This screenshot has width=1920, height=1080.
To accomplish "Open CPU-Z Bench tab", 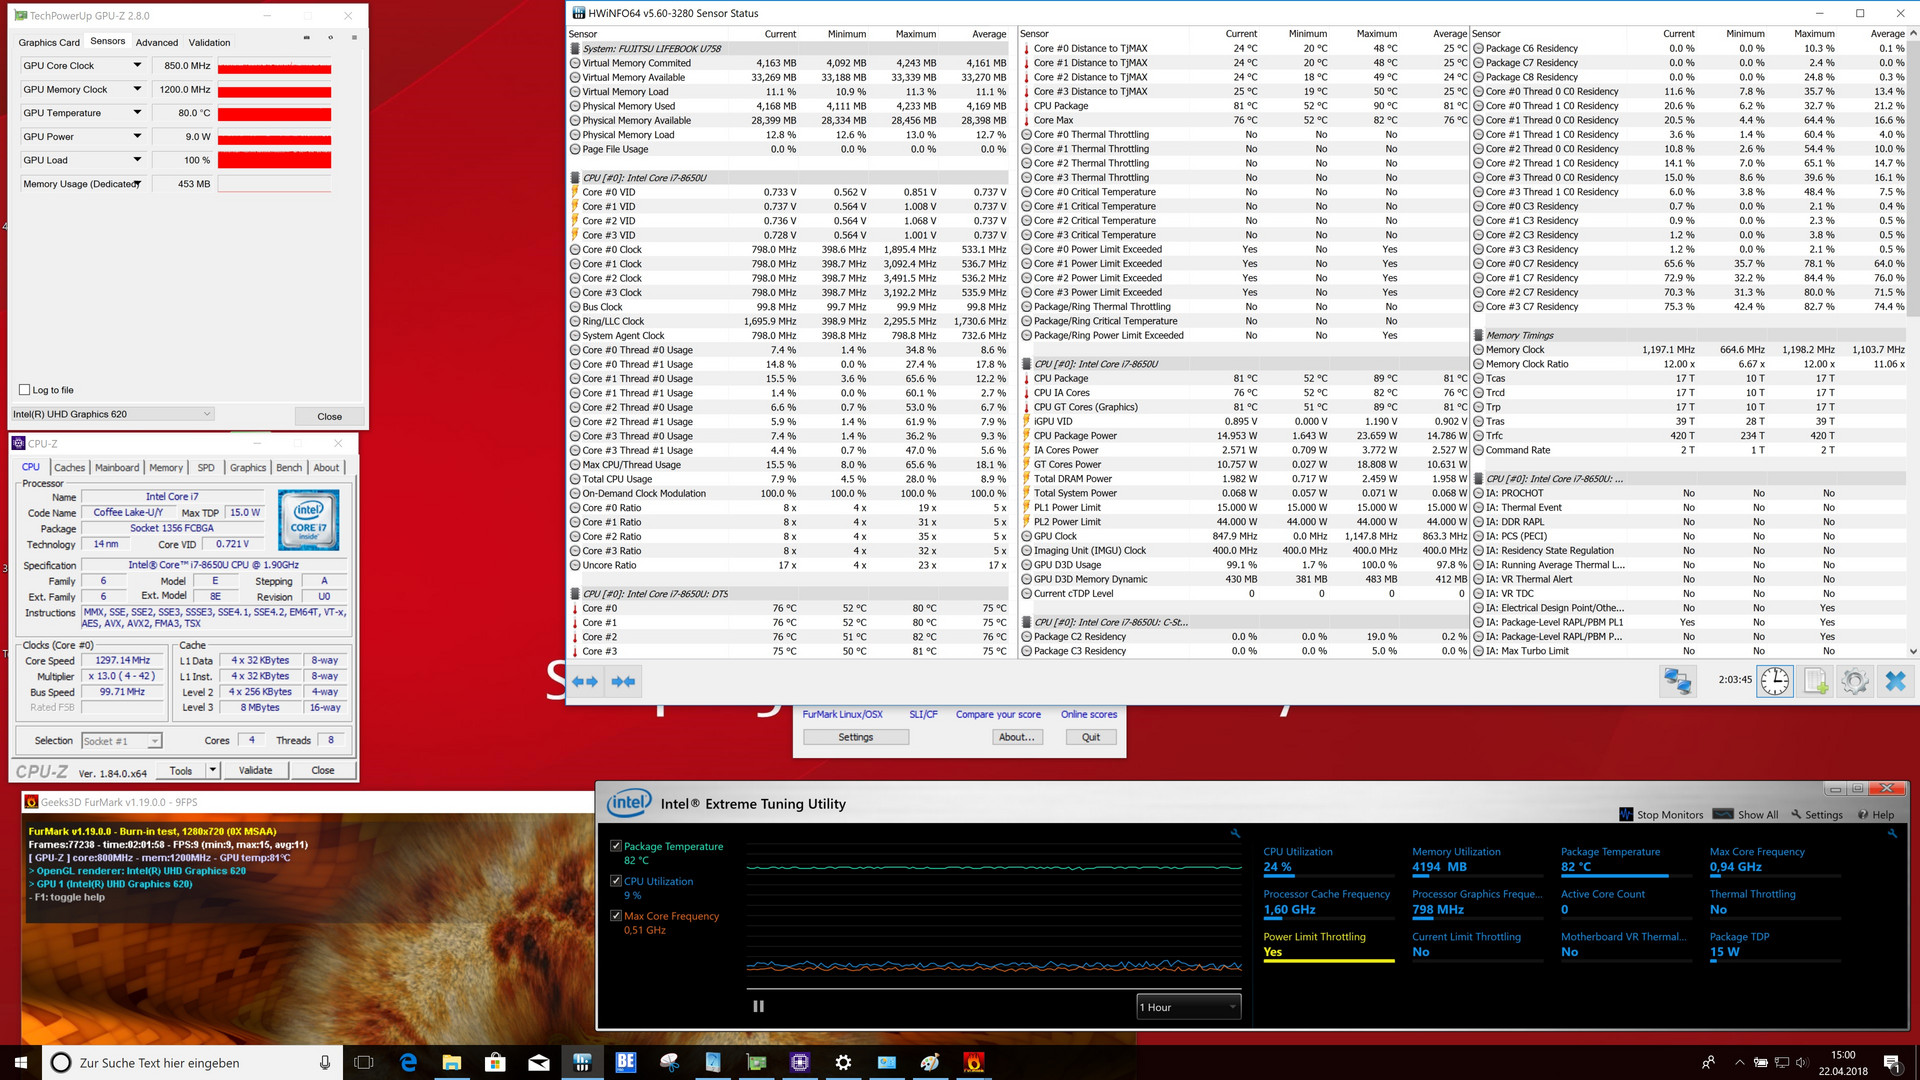I will pyautogui.click(x=289, y=467).
